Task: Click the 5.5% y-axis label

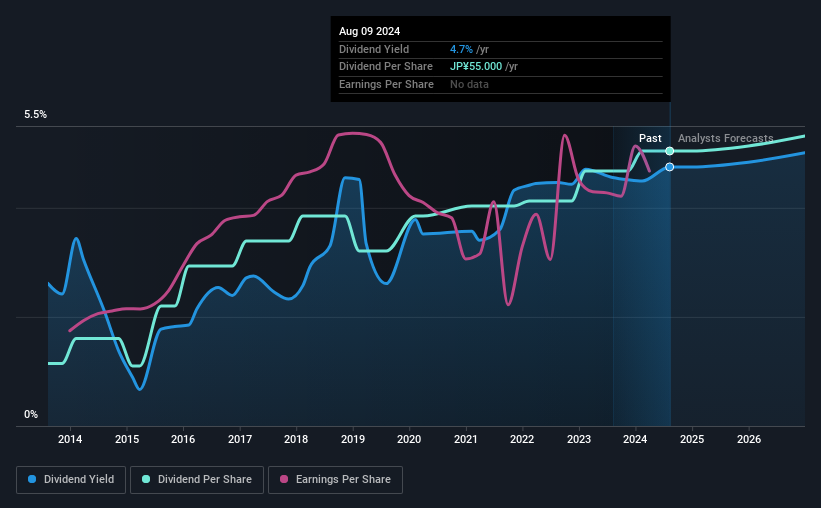Action: 35,114
